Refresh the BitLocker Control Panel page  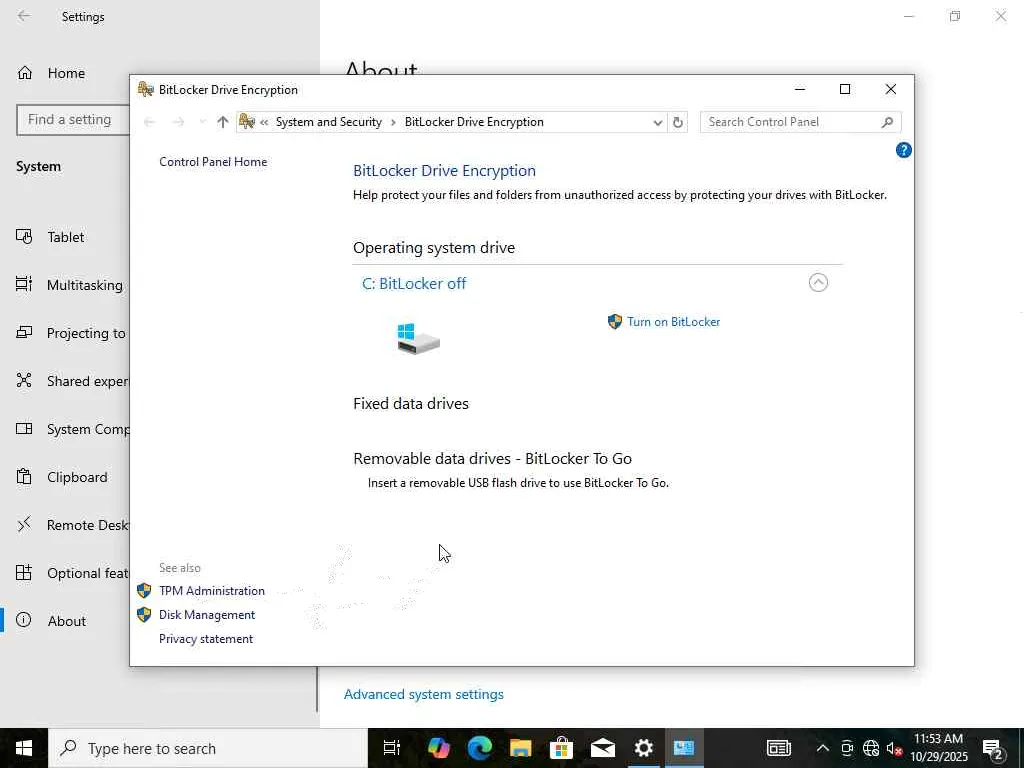click(678, 122)
